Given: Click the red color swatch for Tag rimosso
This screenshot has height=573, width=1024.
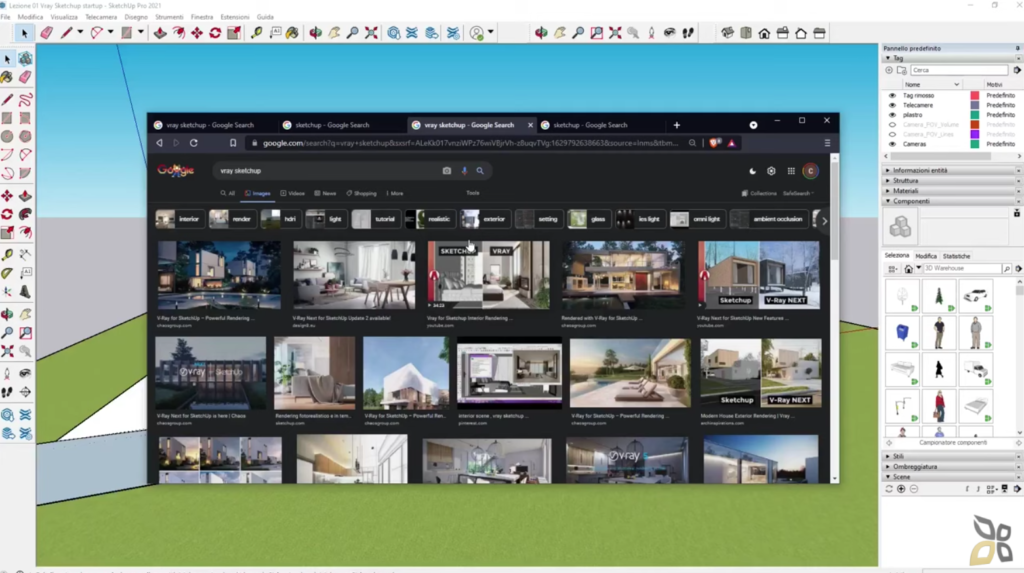Looking at the screenshot, I should (x=974, y=95).
